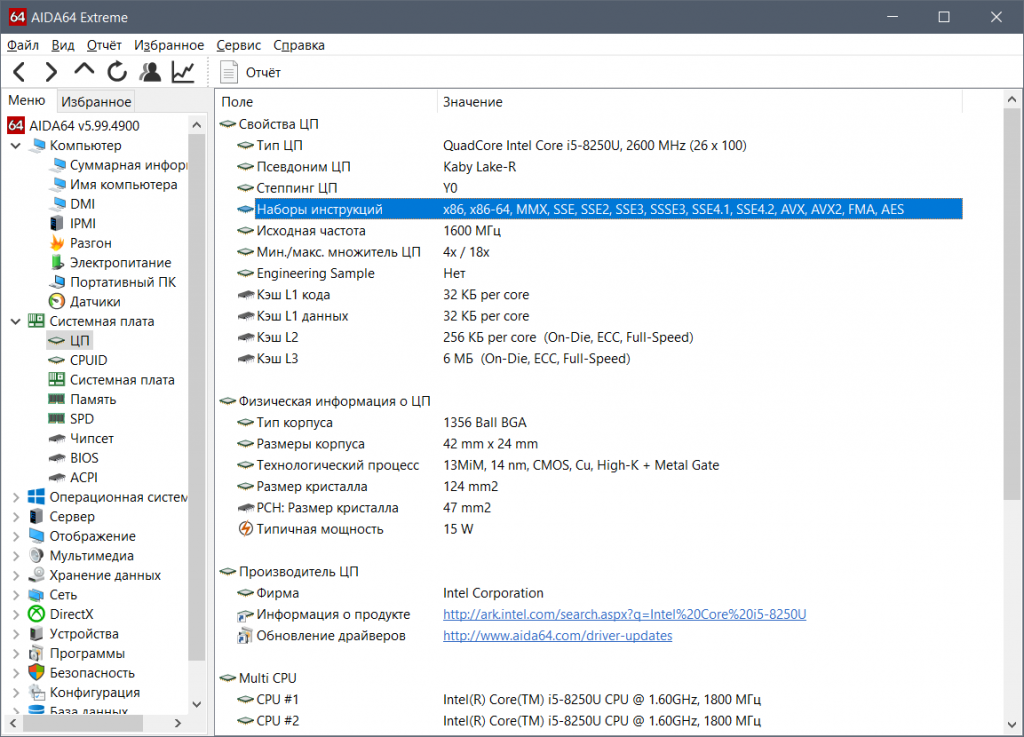Open the DirectX tree item
Viewport: 1024px width, 737px height.
(71, 614)
